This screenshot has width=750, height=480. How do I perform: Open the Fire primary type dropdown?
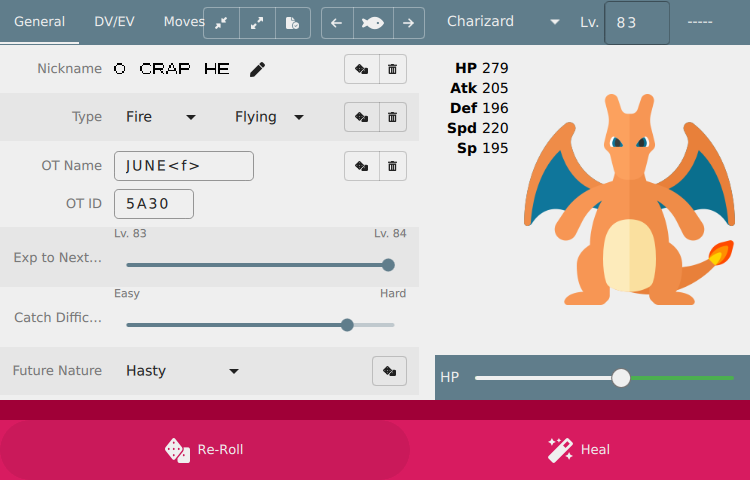[x=161, y=117]
